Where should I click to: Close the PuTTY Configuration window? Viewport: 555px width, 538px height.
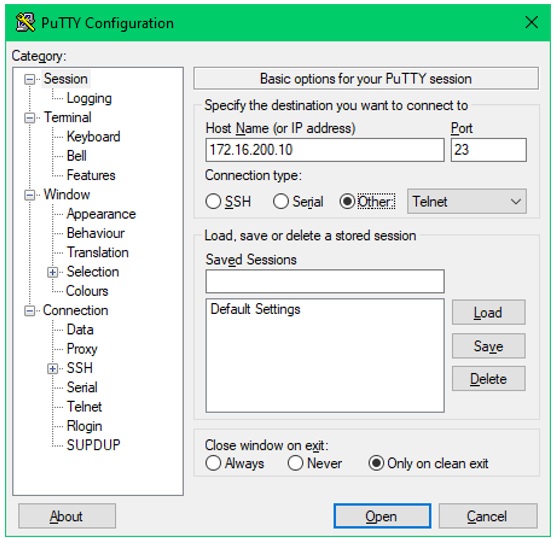(531, 22)
